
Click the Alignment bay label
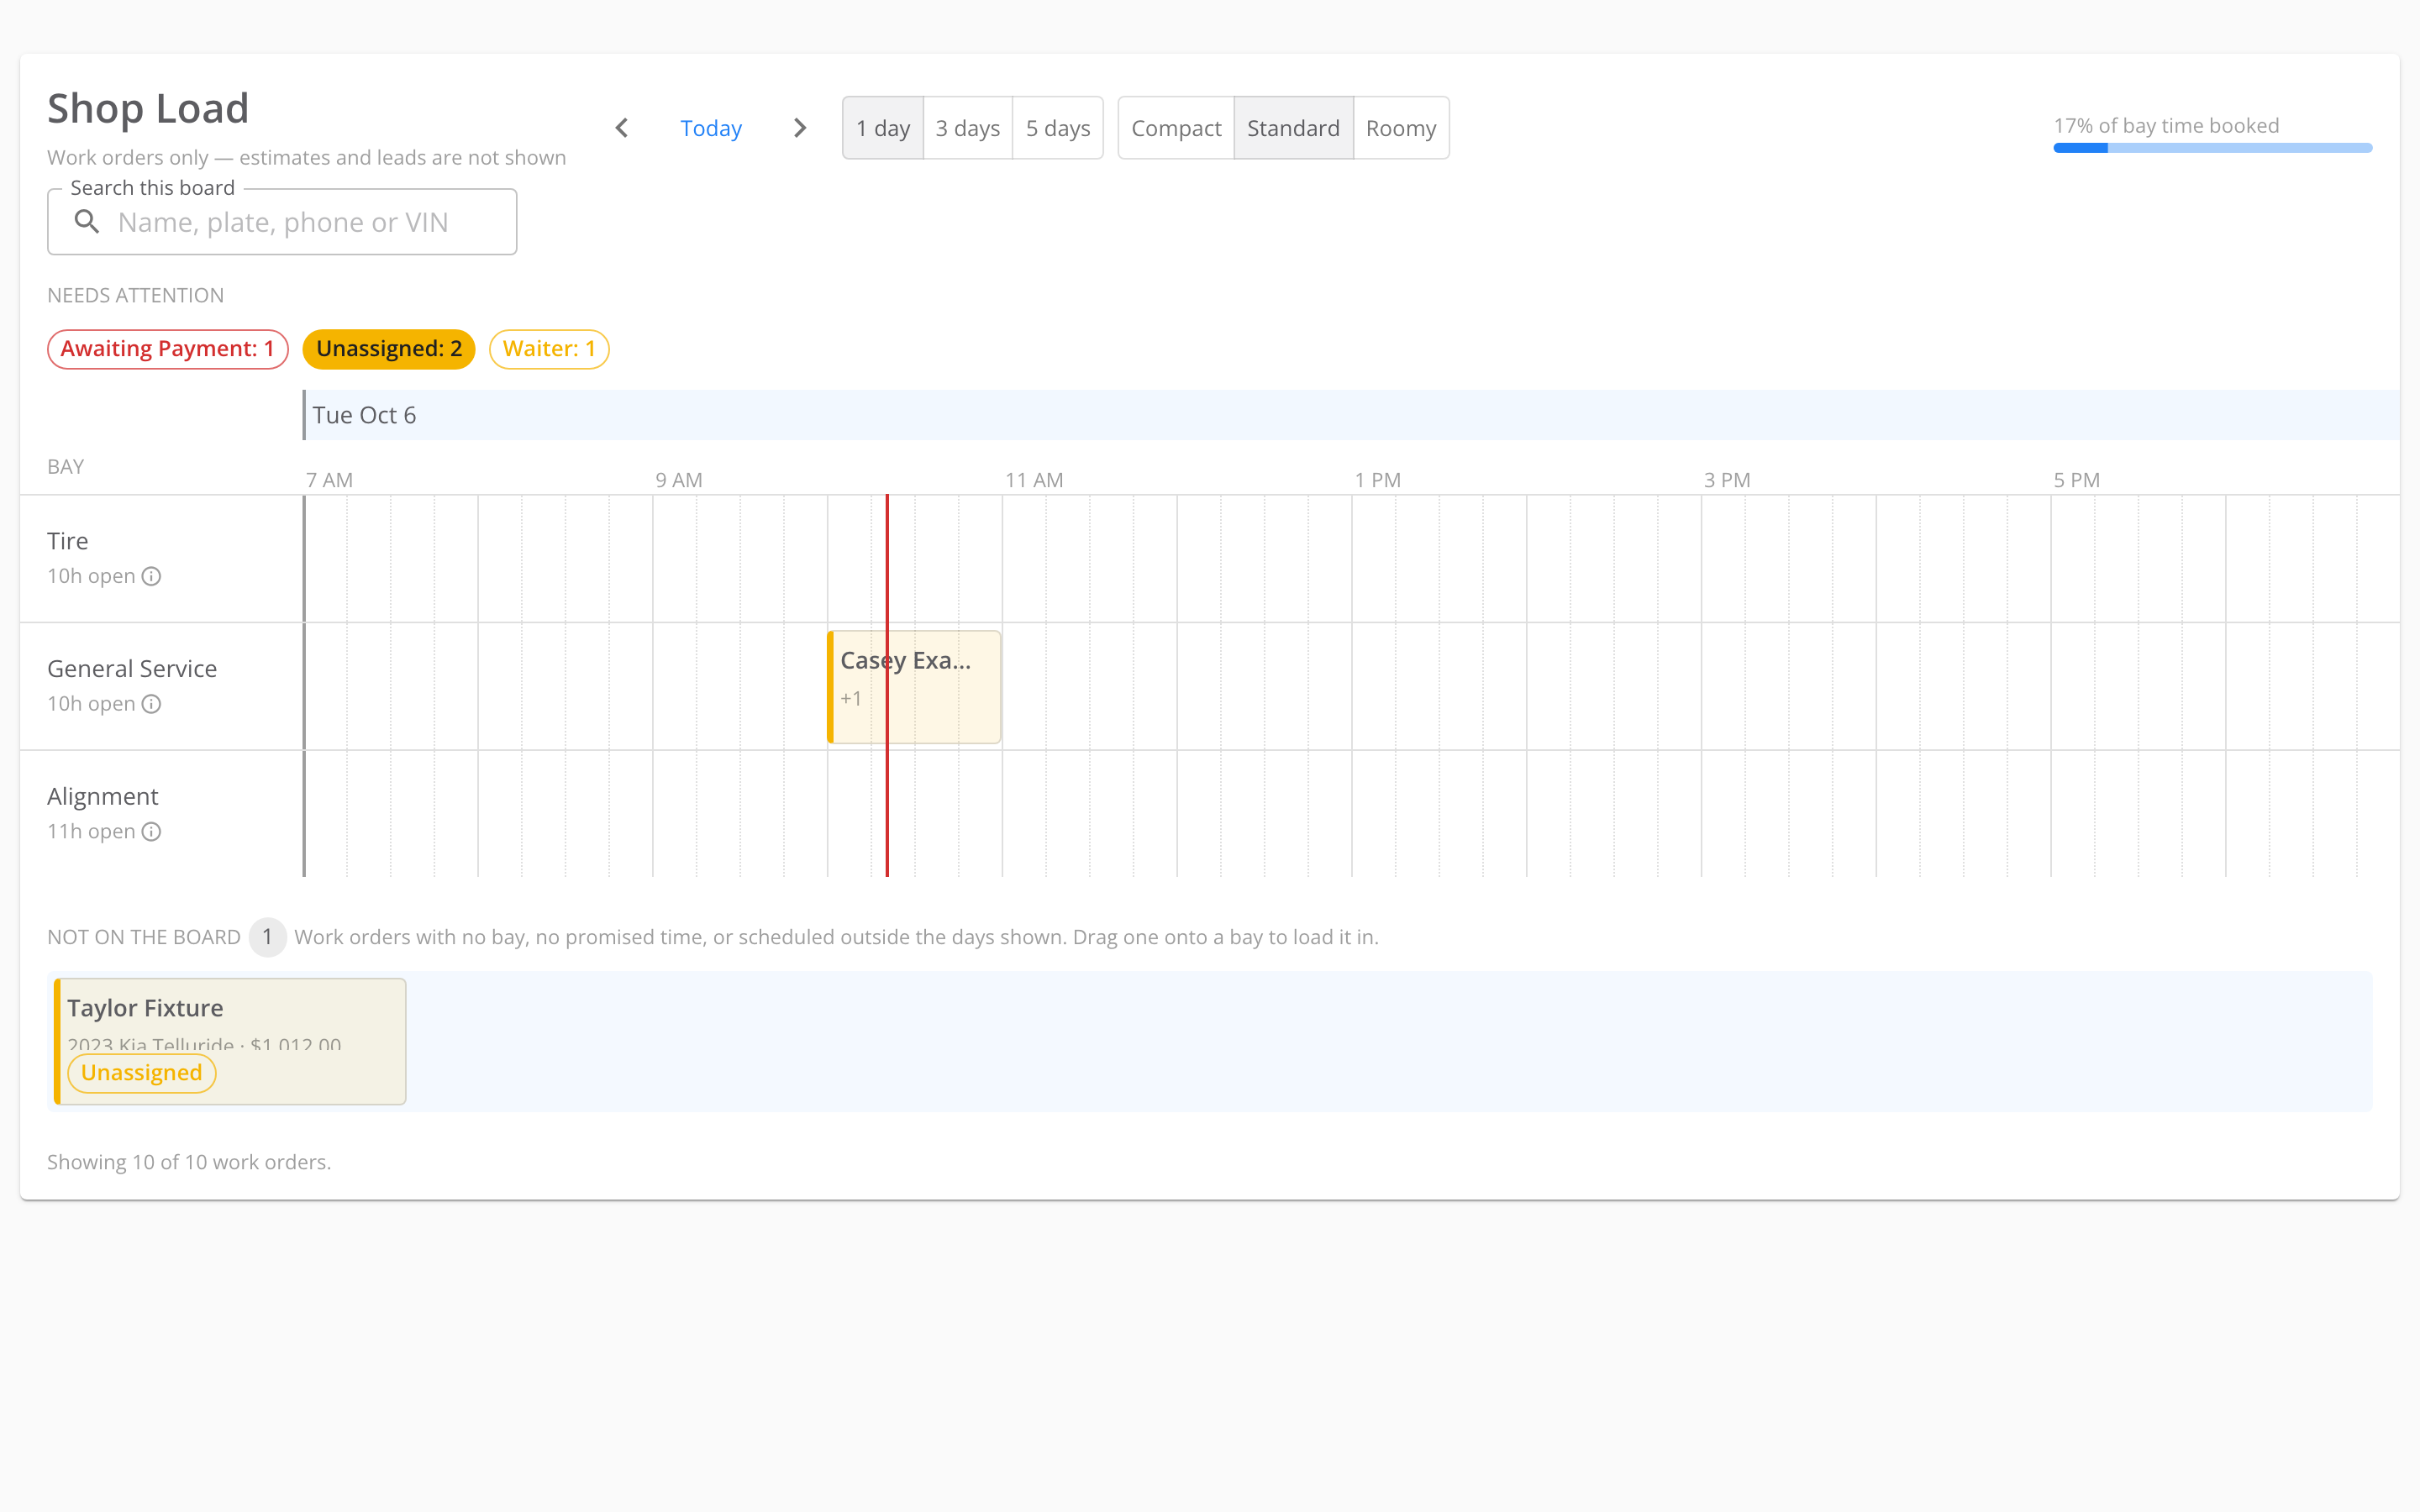click(103, 797)
